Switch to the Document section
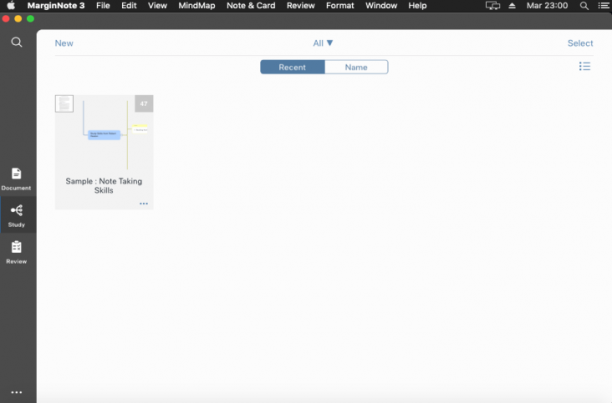Viewport: 612px width, 403px height. click(x=16, y=179)
